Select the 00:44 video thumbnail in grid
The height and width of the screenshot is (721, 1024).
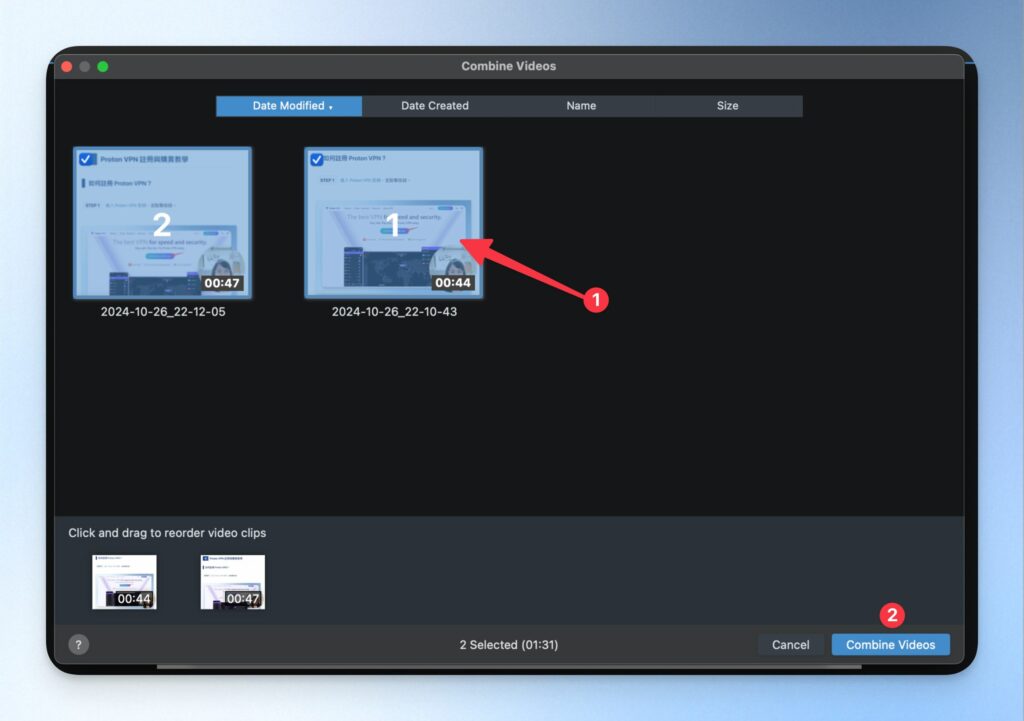(x=394, y=223)
